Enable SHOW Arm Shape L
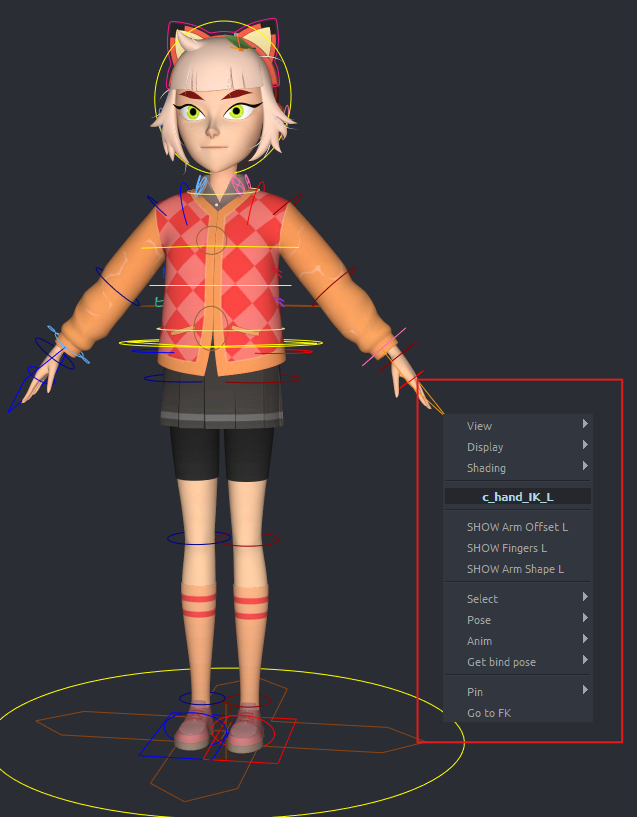The height and width of the screenshot is (817, 637). coord(515,569)
